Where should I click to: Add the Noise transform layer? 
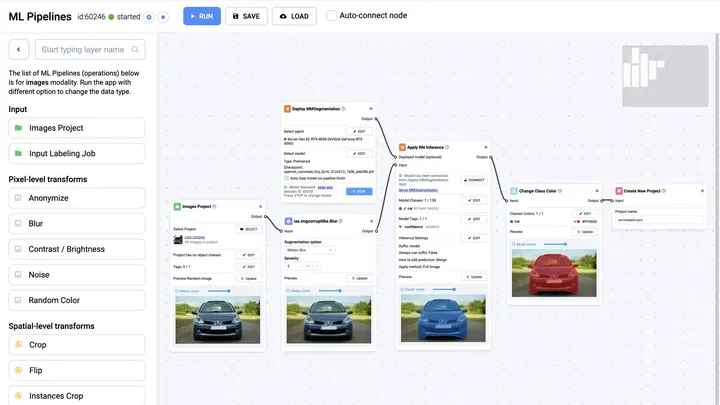[x=77, y=275]
